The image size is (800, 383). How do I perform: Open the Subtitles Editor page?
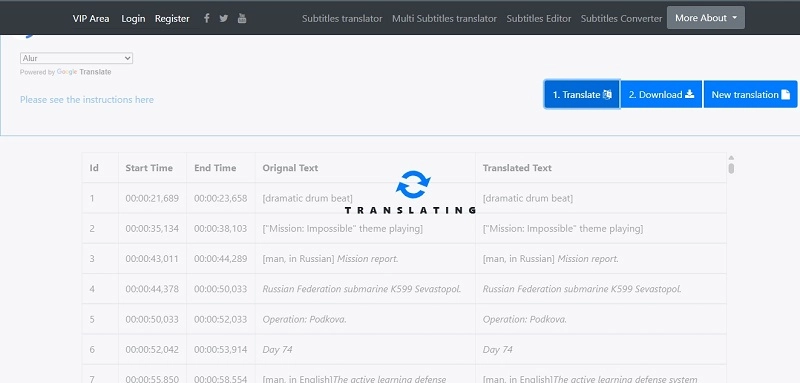click(x=539, y=18)
